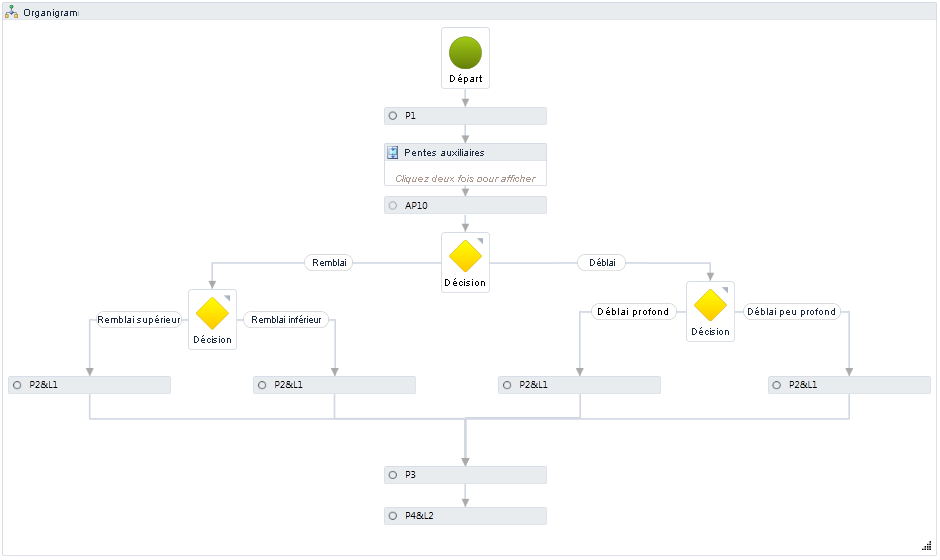Click the Organigramme panel title icon
The width and height of the screenshot is (940, 560).
[x=12, y=12]
